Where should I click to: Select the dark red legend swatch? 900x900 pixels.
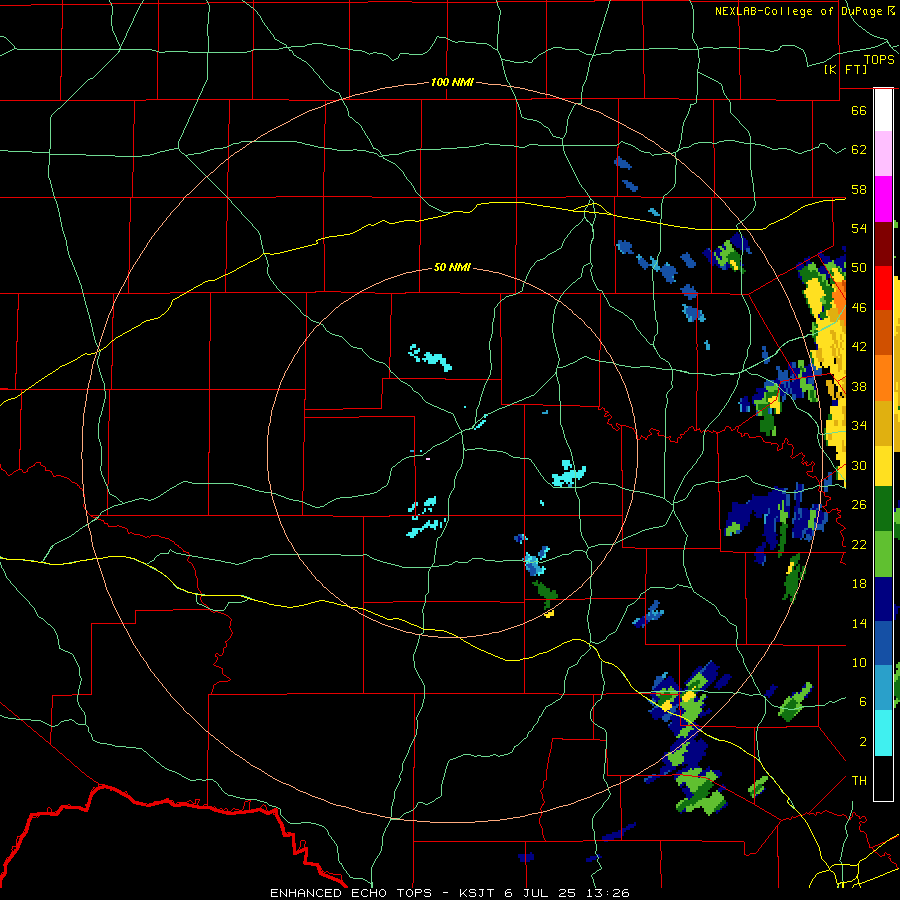pos(883,243)
